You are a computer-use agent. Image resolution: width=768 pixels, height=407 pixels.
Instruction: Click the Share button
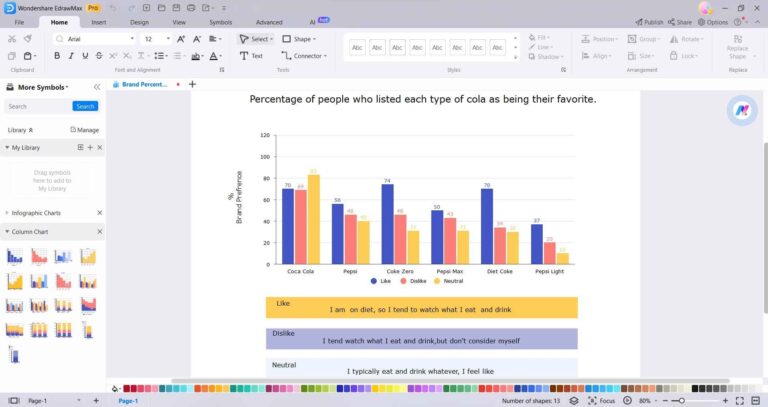coord(680,22)
